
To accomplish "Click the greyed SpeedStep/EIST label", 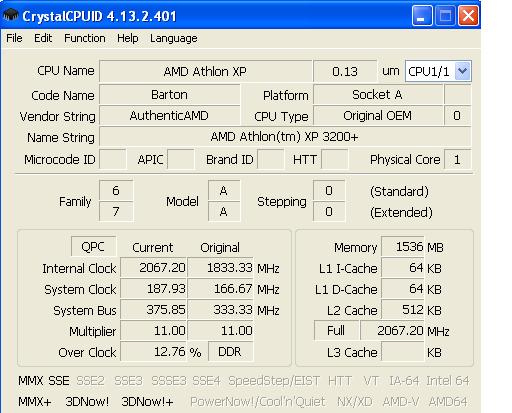I will pos(274,381).
